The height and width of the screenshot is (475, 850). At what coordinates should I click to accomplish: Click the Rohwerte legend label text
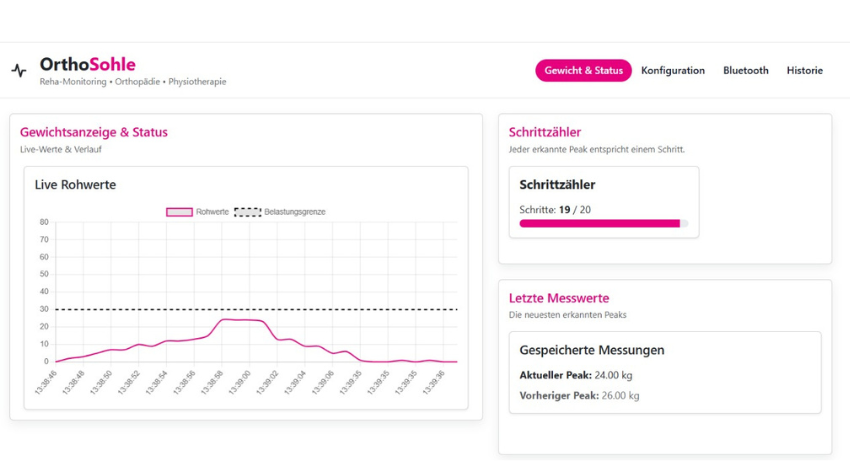212,212
